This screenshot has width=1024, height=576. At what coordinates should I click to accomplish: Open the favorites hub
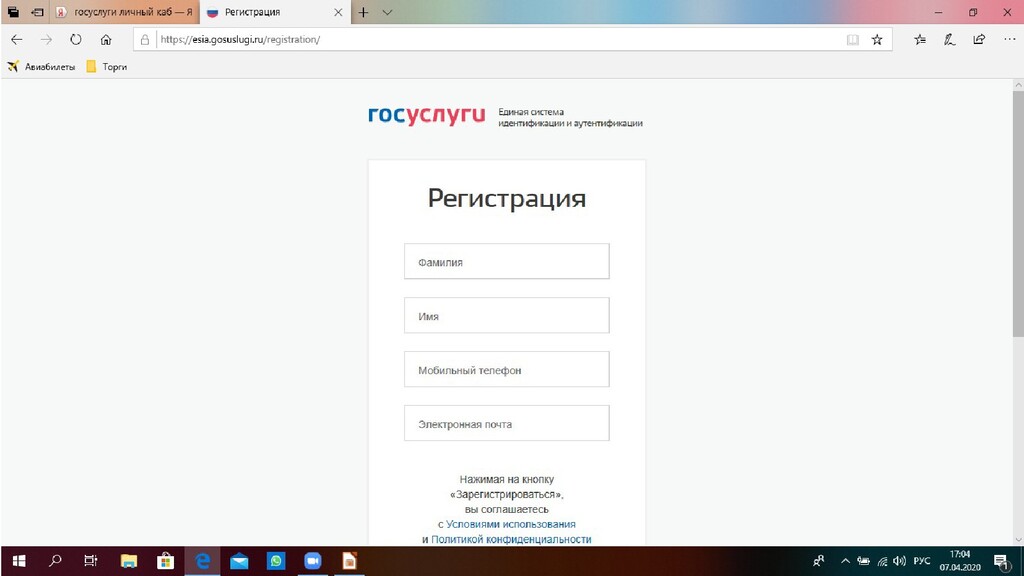(920, 40)
